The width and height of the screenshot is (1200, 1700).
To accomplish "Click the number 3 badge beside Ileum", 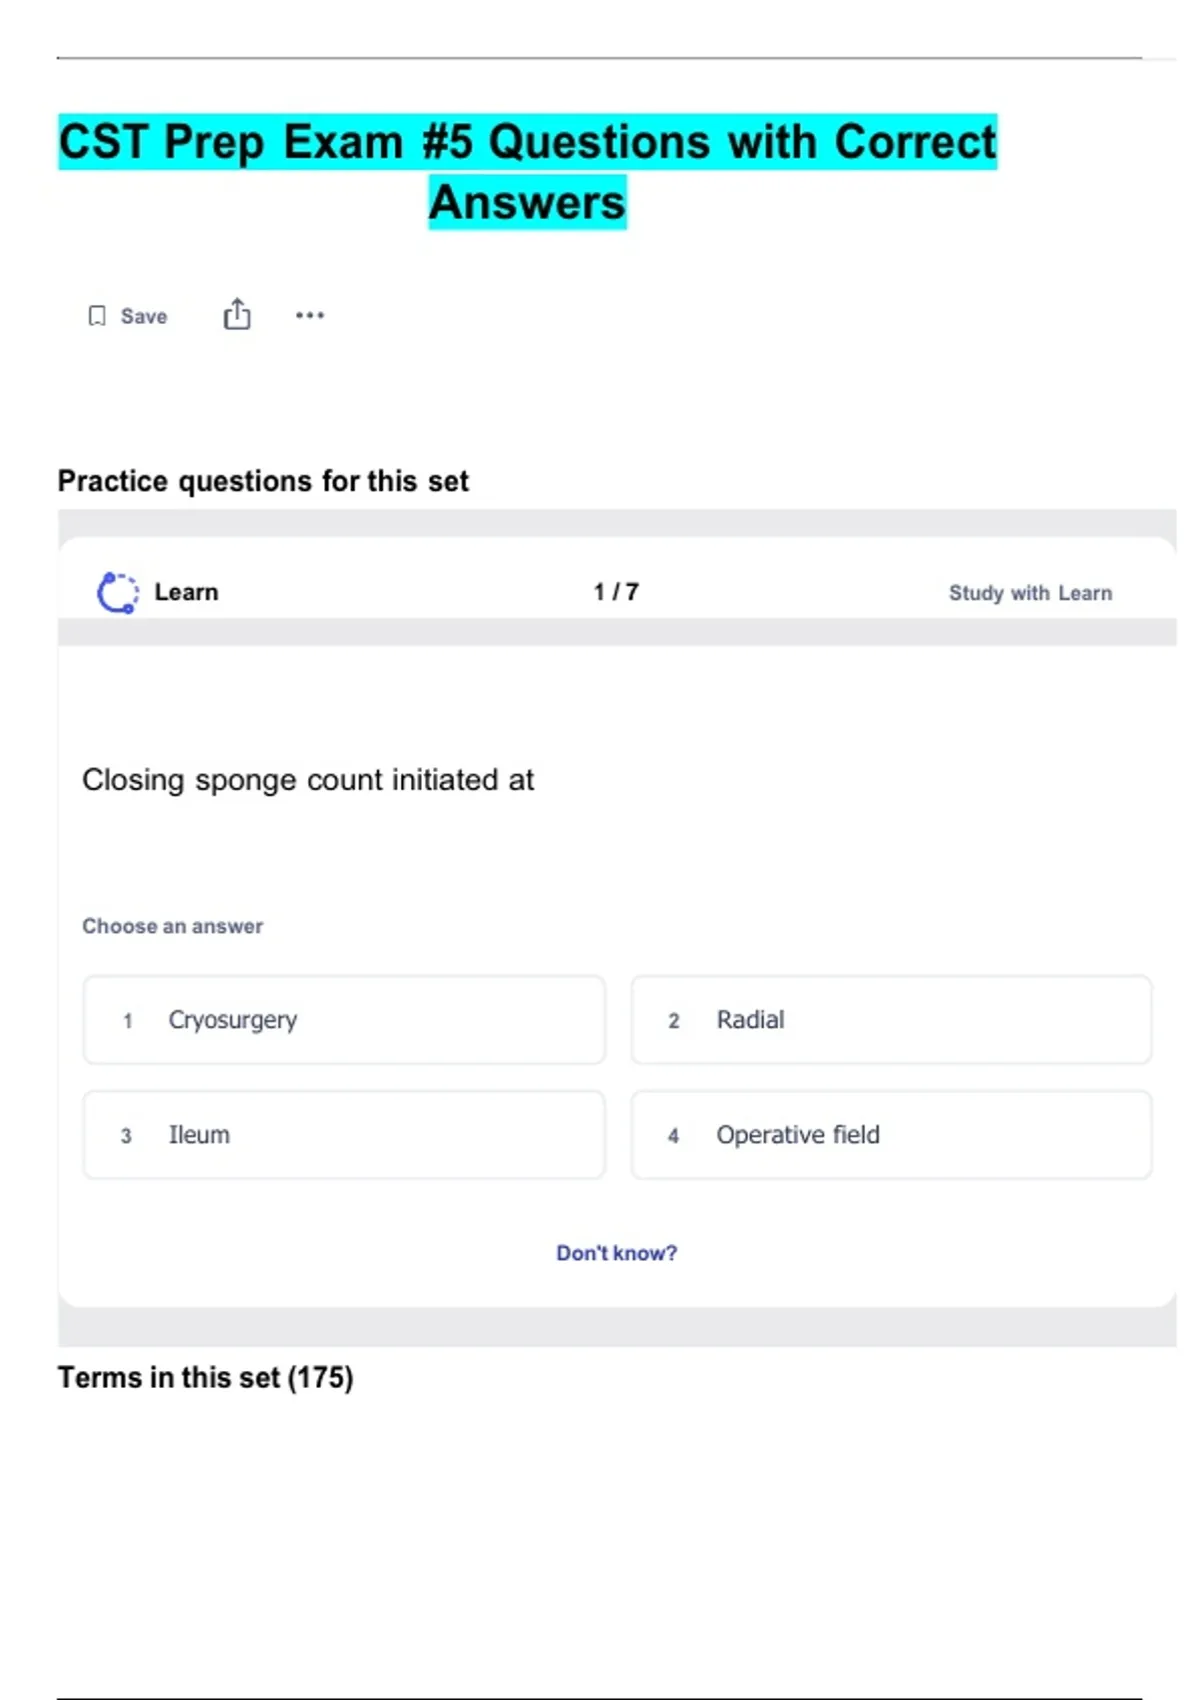I will pyautogui.click(x=126, y=1136).
